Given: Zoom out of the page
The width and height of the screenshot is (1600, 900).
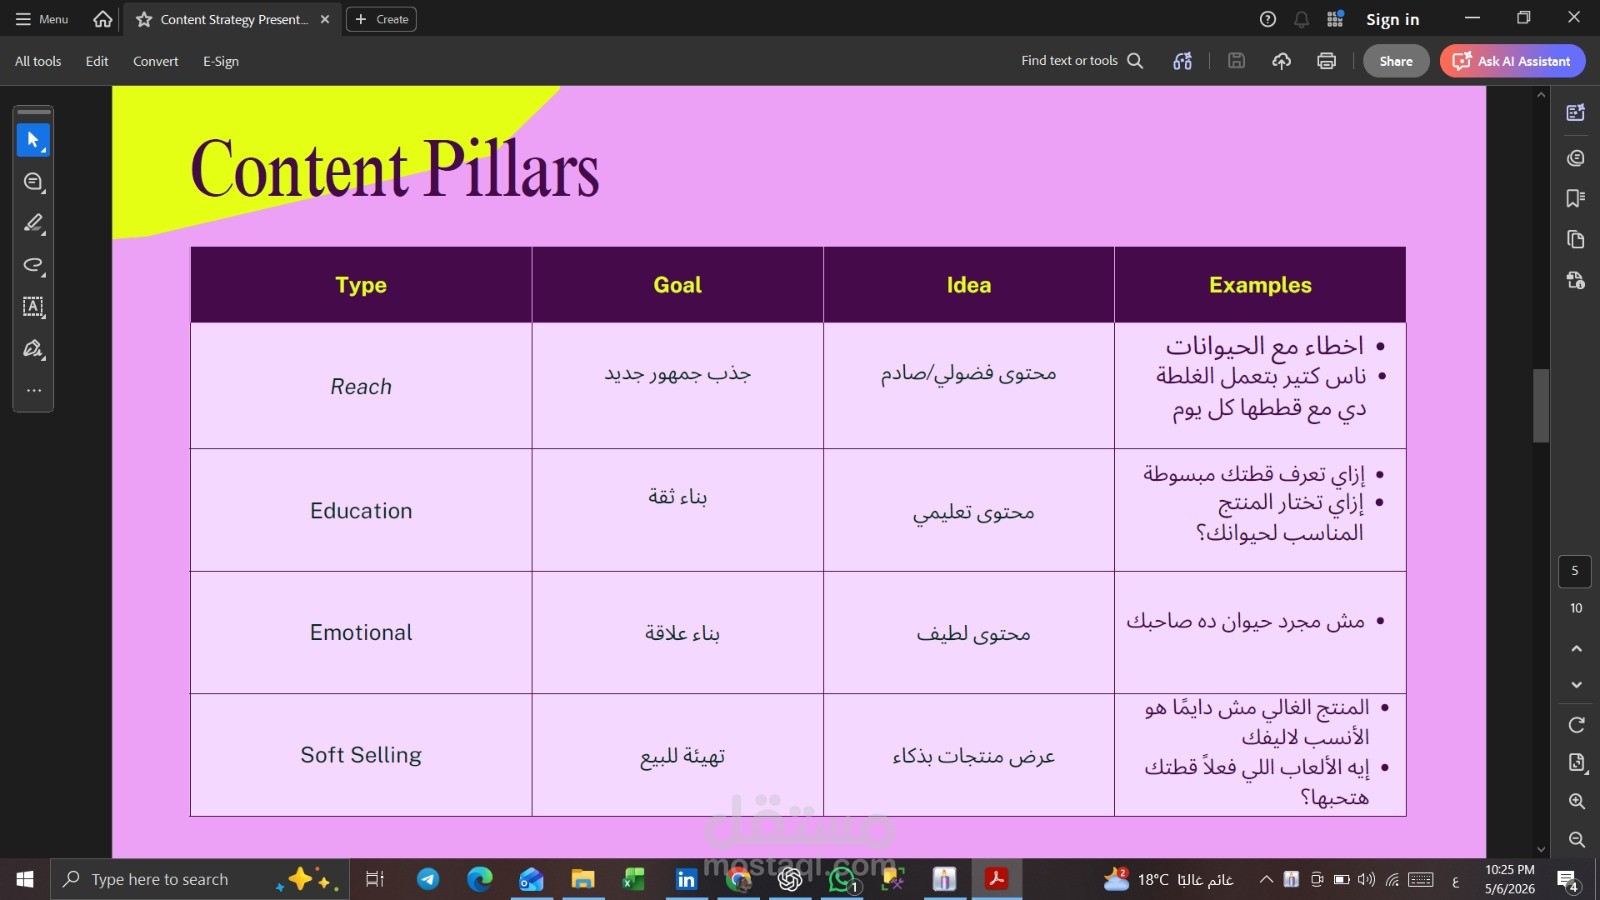Looking at the screenshot, I should coord(1576,840).
